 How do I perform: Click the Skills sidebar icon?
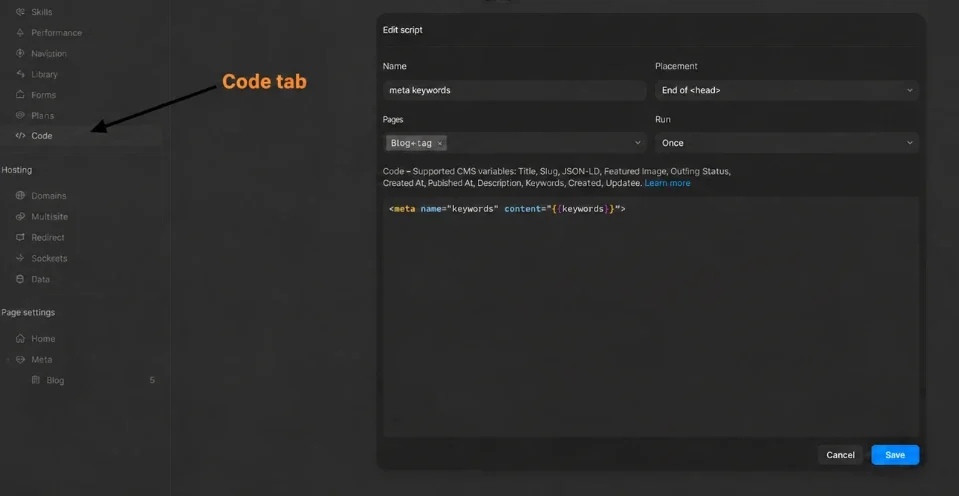(x=20, y=12)
